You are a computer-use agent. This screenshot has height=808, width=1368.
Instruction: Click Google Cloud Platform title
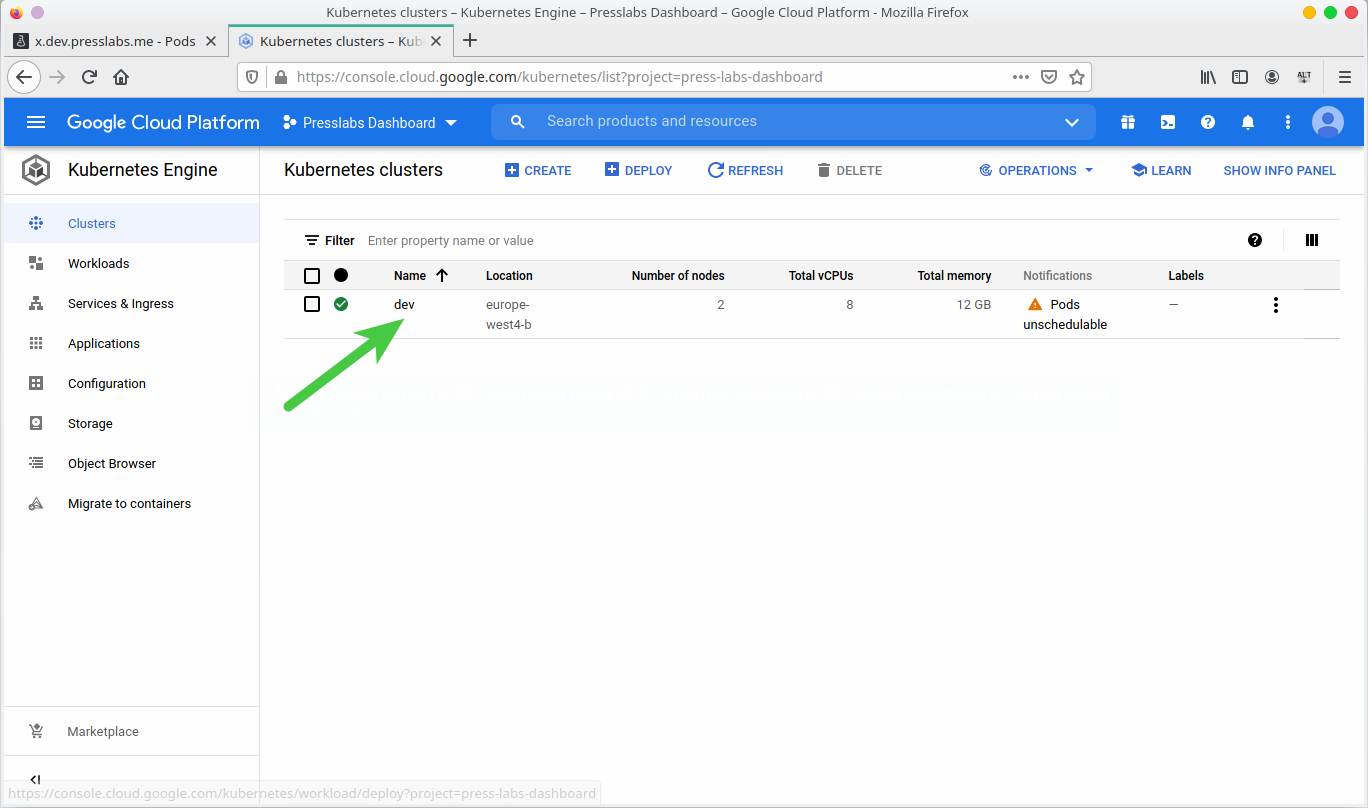pyautogui.click(x=163, y=122)
